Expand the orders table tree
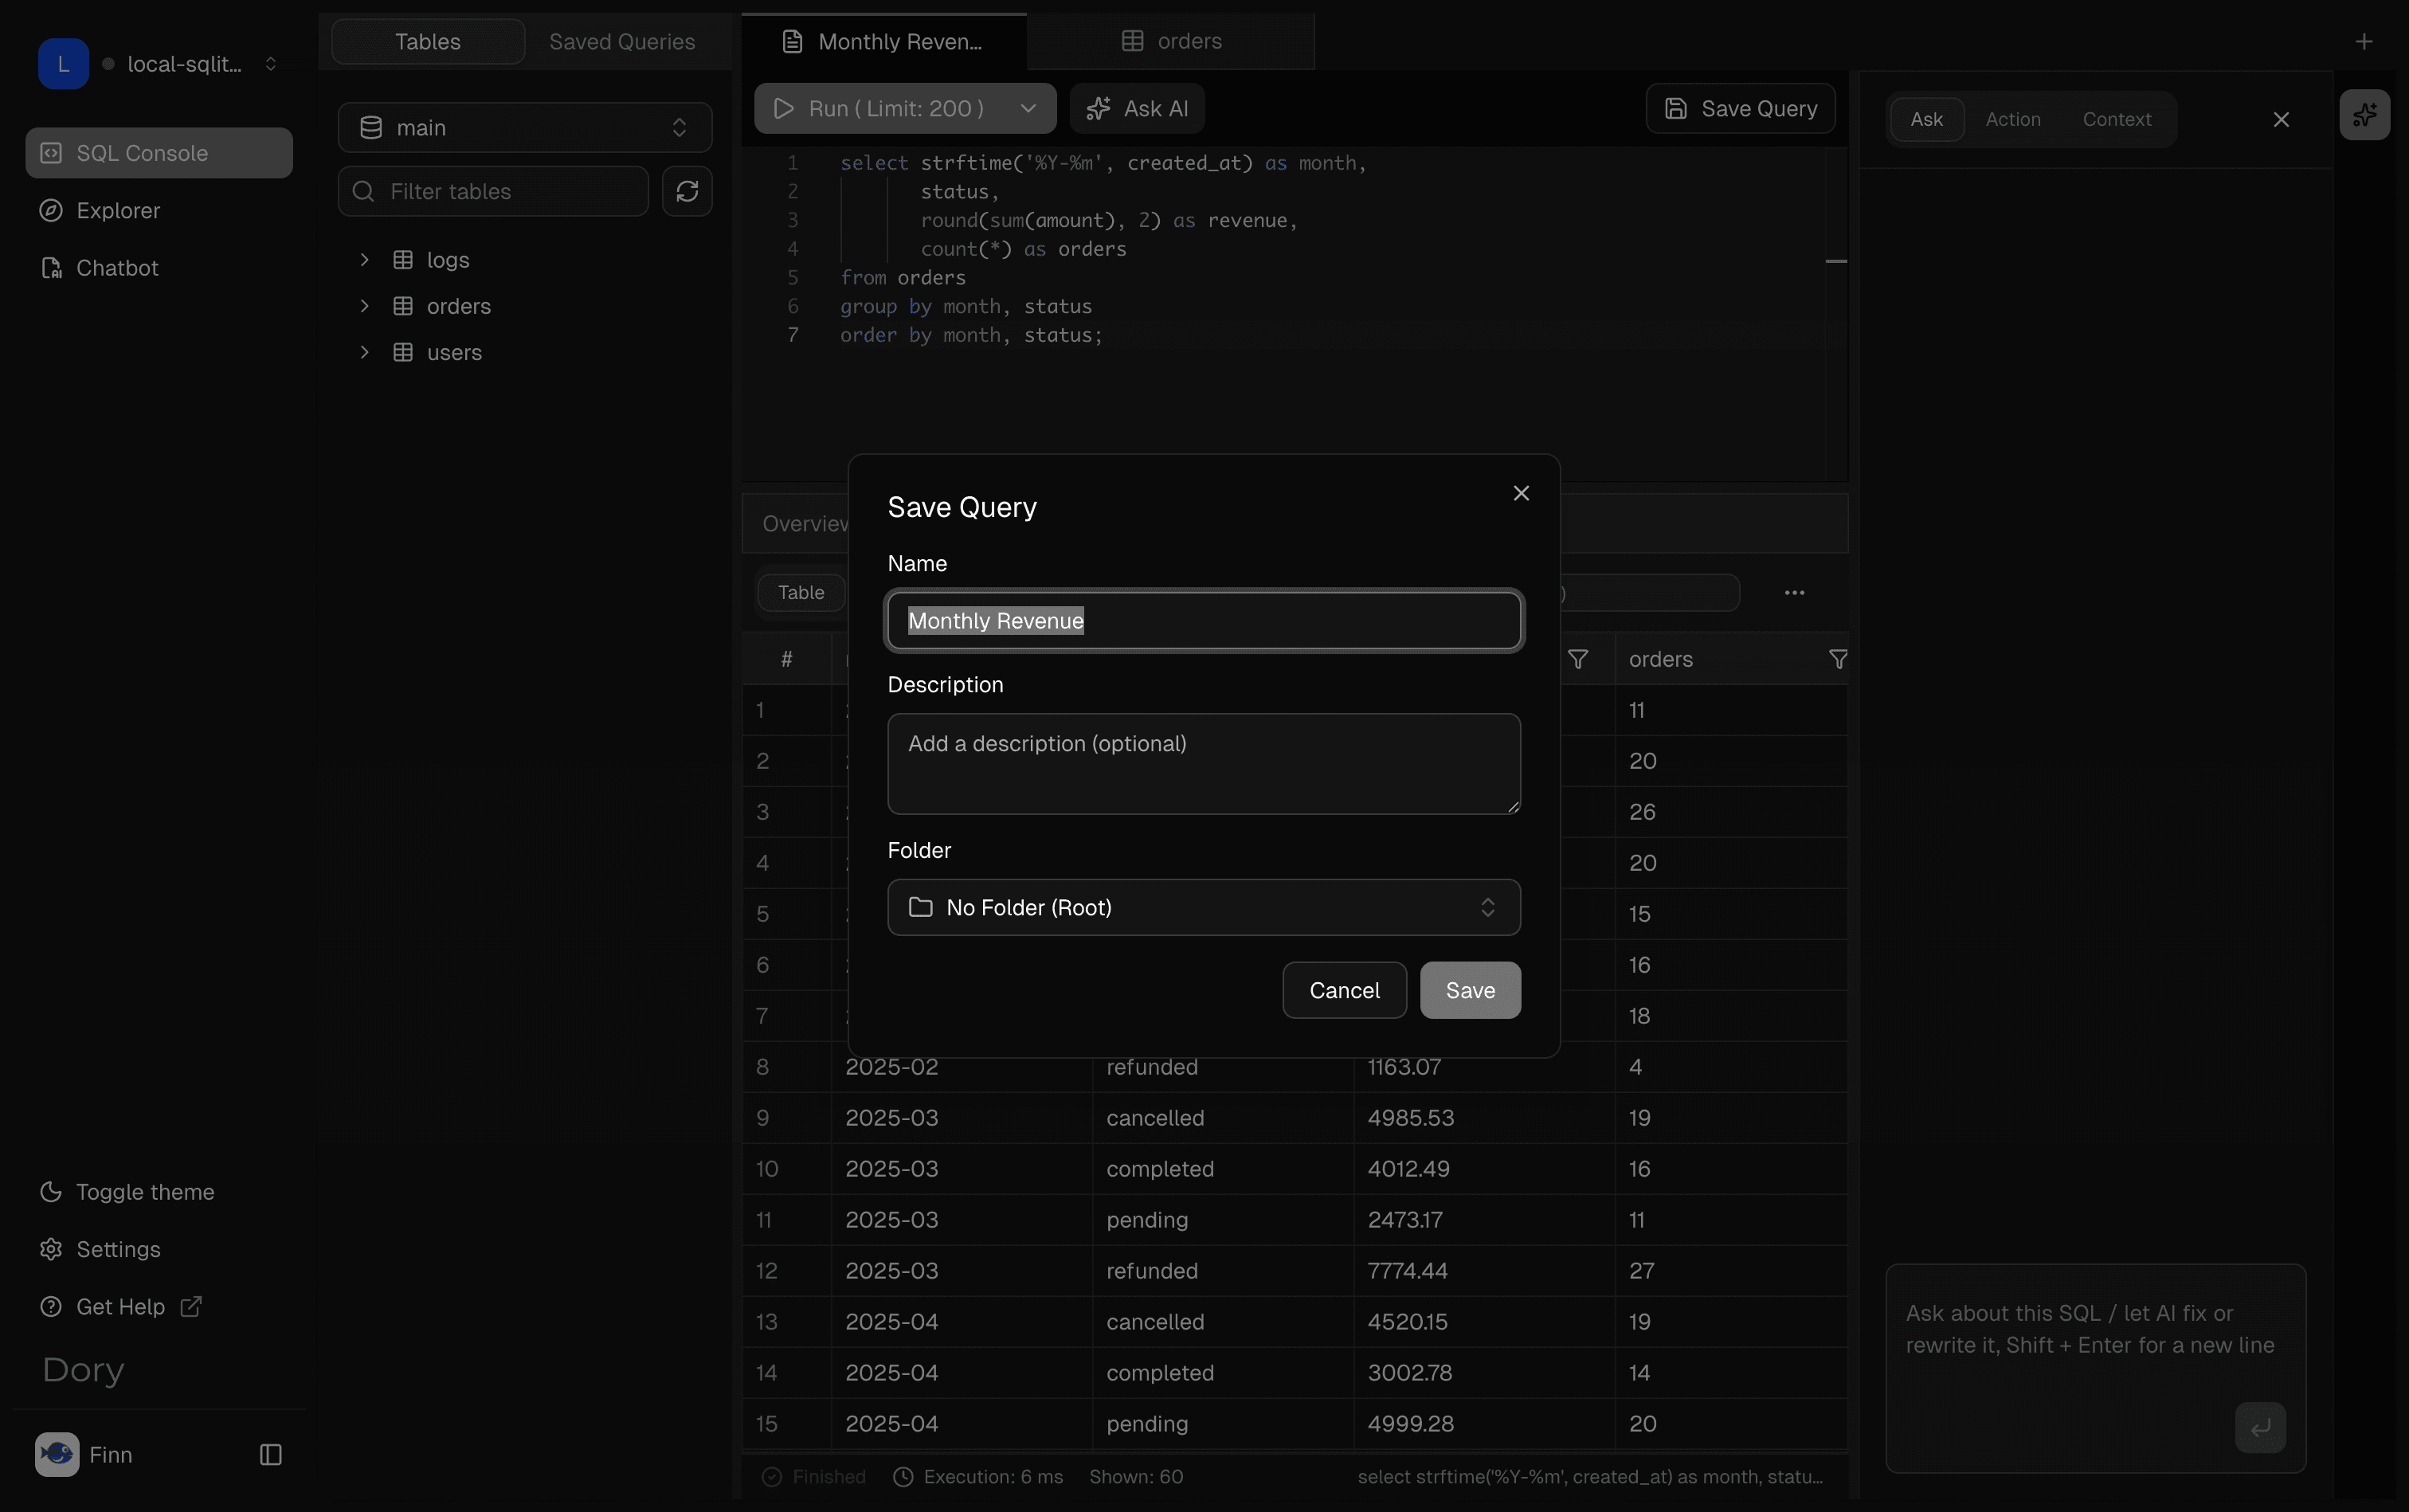The height and width of the screenshot is (1512, 2409). [364, 306]
